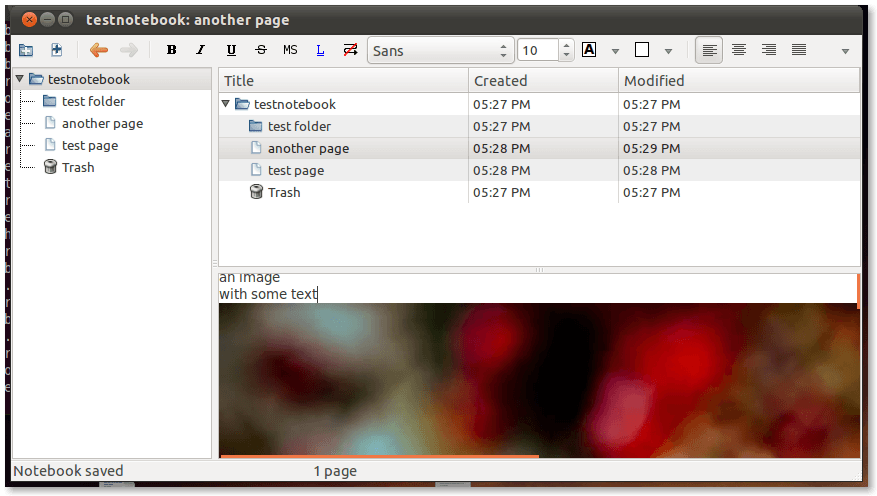Click the insert link icon
Image resolution: width=877 pixels, height=496 pixels.
pyautogui.click(x=320, y=50)
